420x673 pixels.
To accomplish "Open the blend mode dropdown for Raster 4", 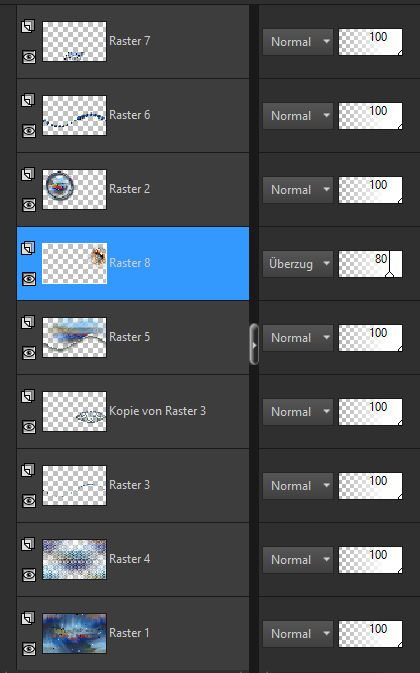I will [298, 560].
